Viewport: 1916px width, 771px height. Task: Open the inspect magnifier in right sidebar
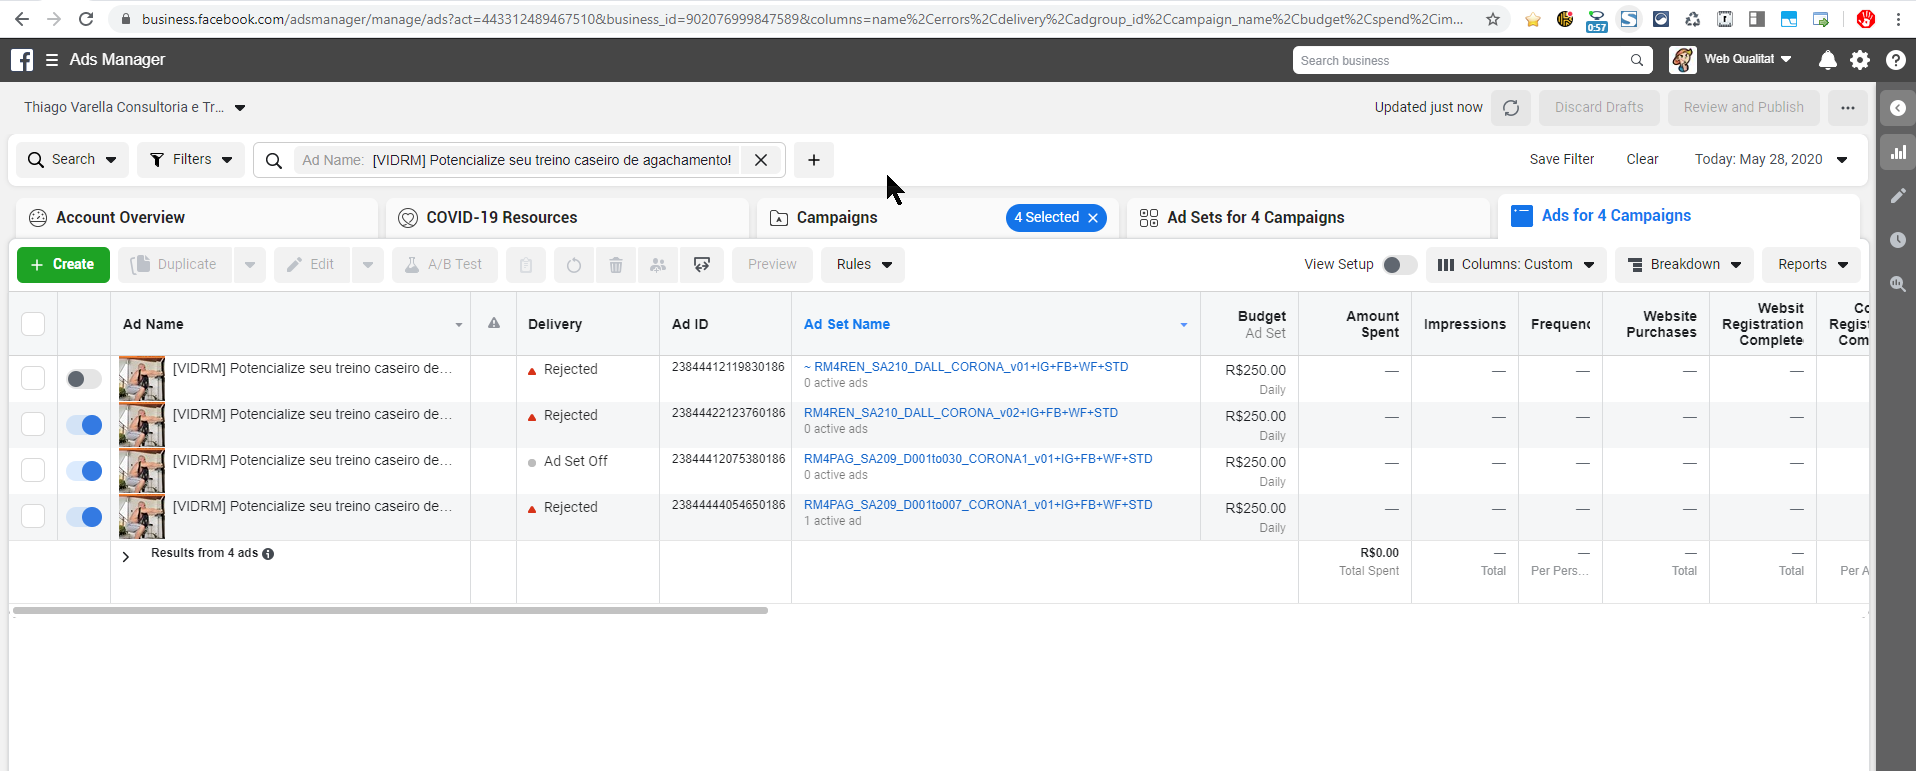(1897, 284)
